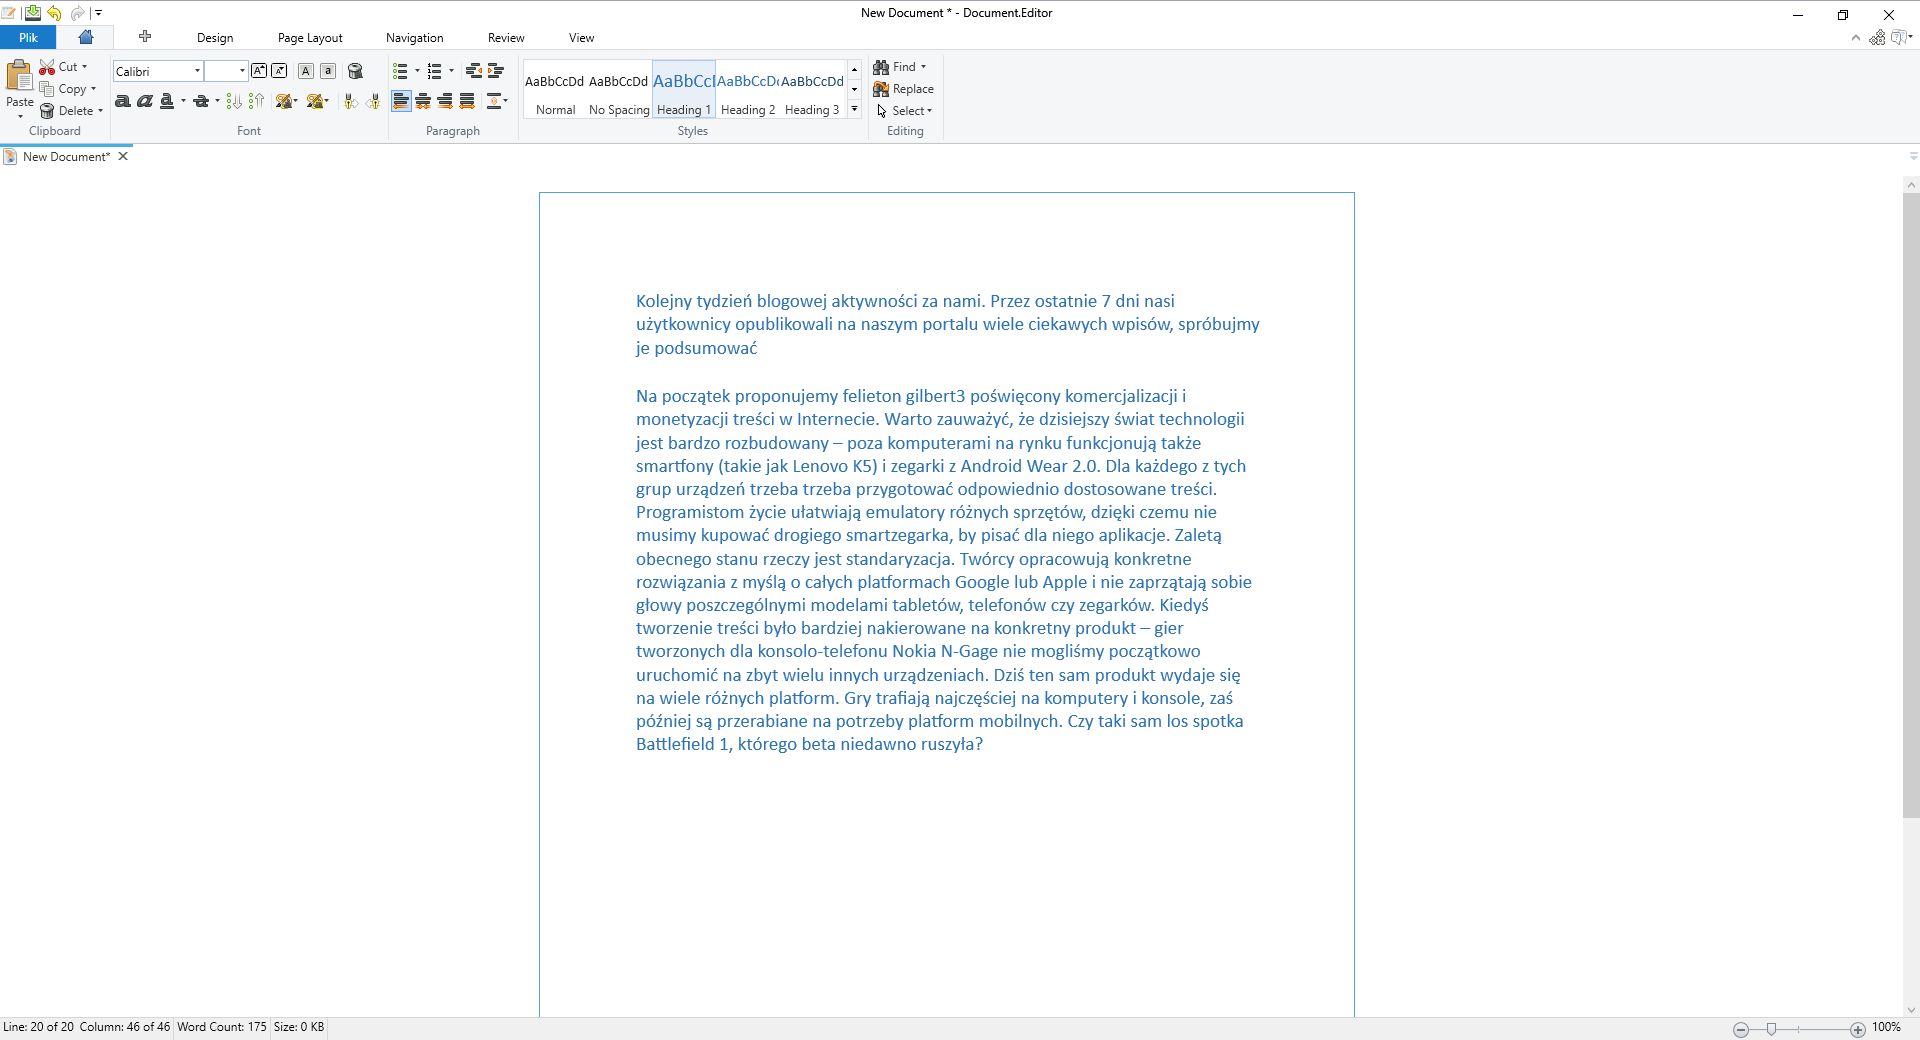This screenshot has height=1040, width=1920.
Task: Switch to the Review ribbon tab
Action: tap(506, 37)
